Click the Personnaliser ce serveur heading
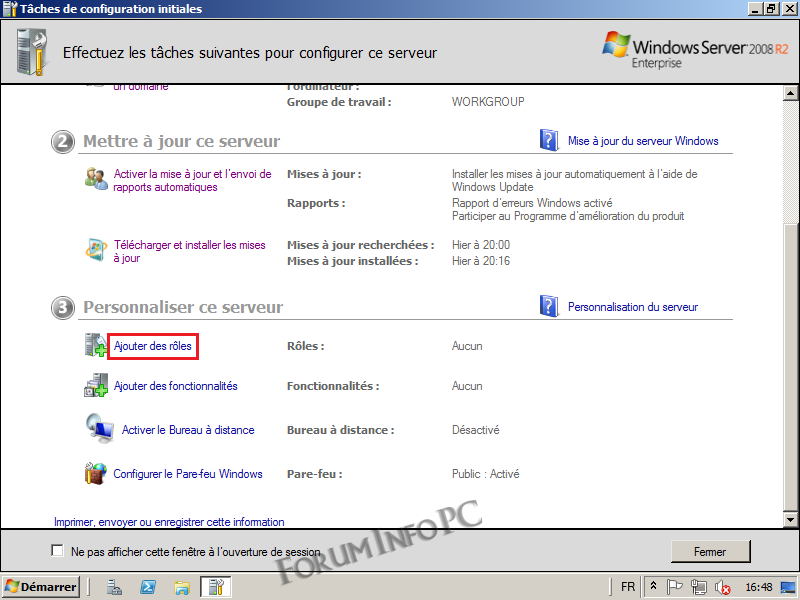 [x=183, y=307]
